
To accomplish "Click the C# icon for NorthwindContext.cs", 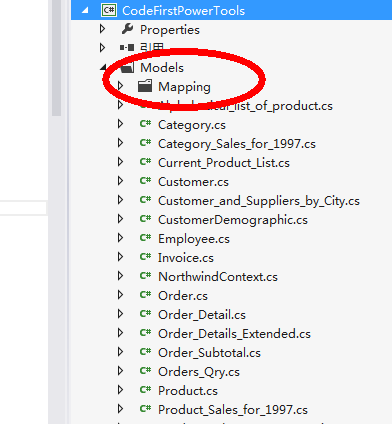I will (x=145, y=276).
